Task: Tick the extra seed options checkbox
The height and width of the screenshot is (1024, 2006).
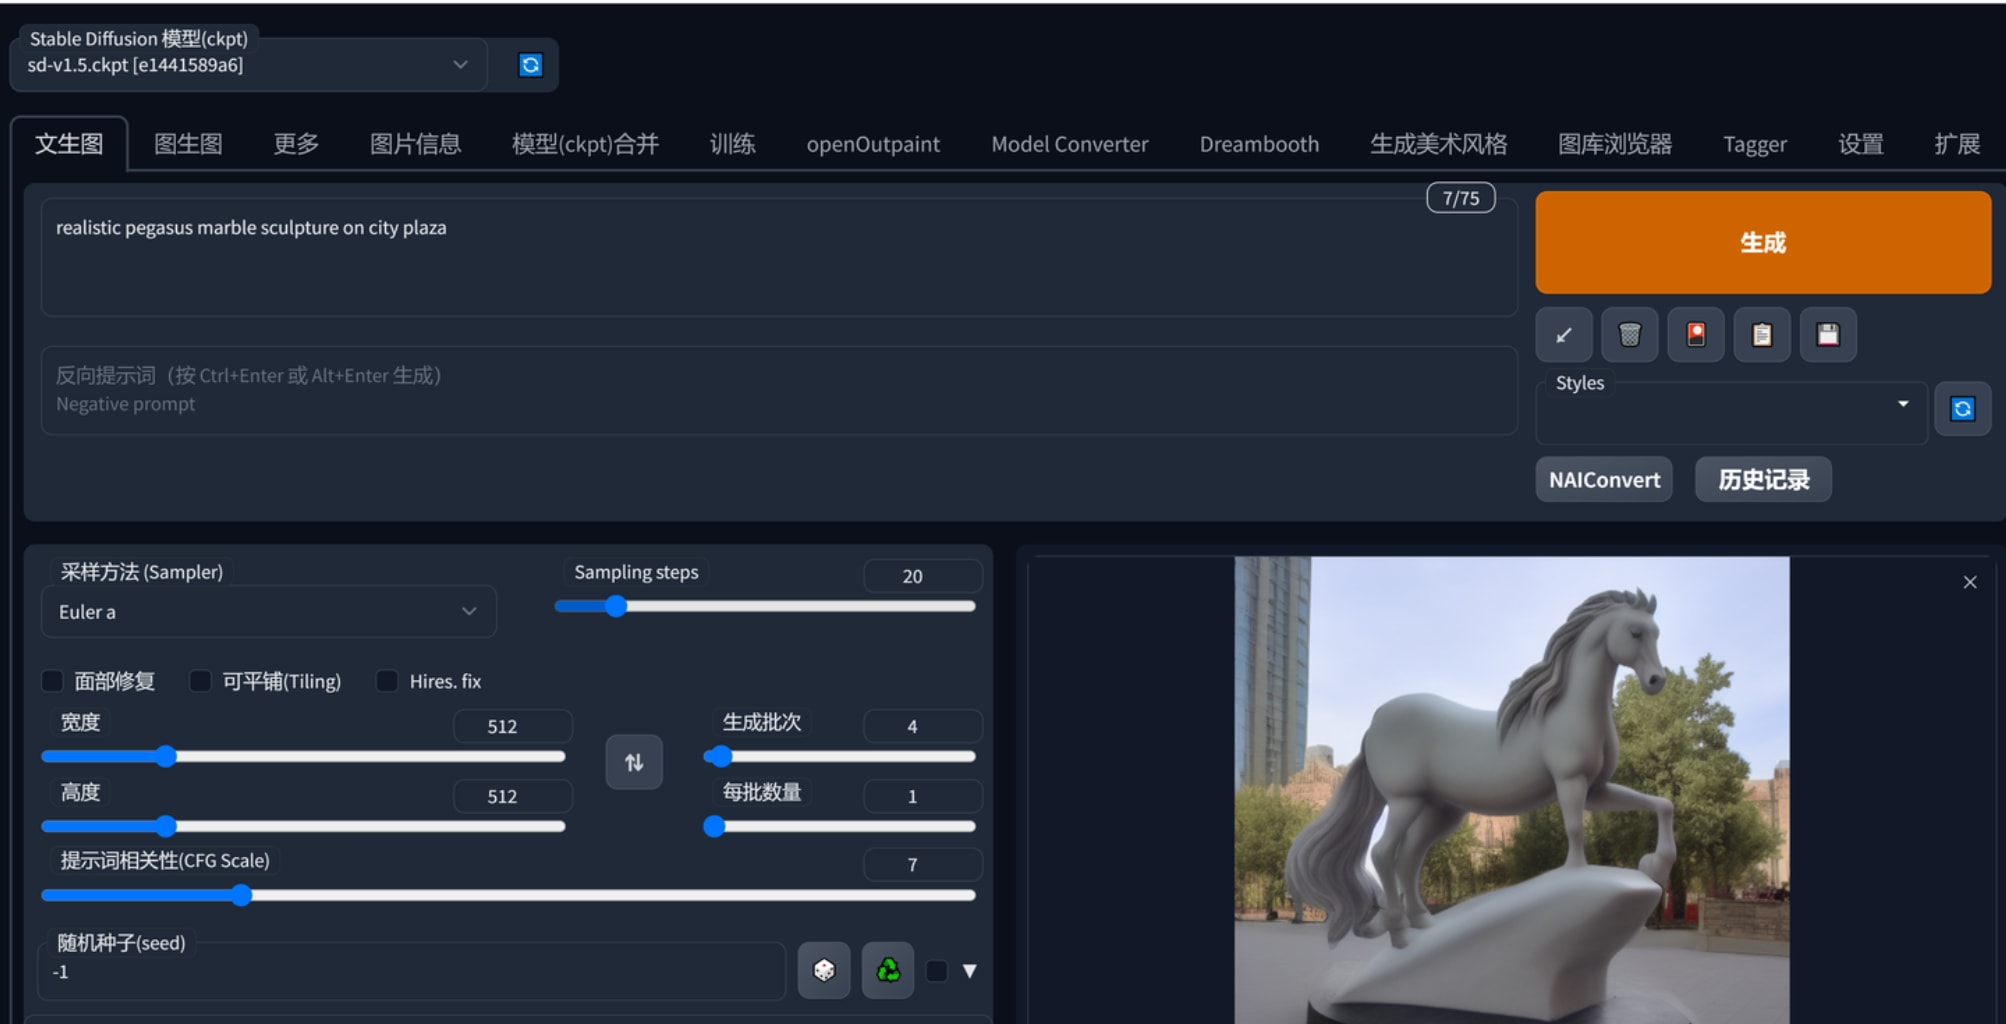Action: [x=936, y=971]
